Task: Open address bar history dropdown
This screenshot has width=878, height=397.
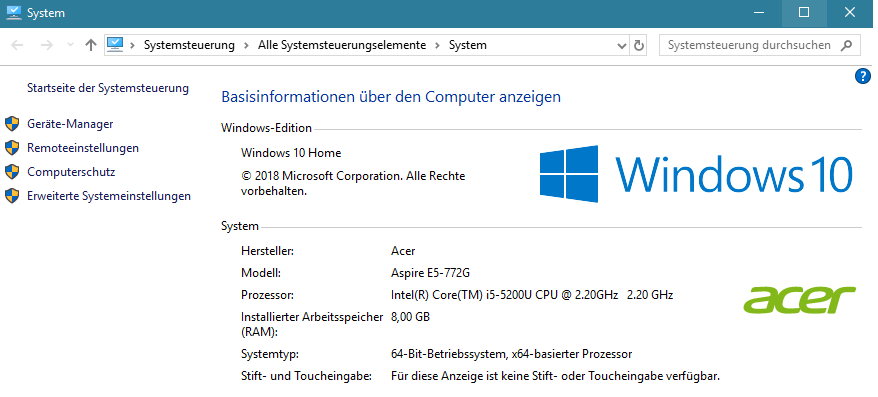Action: point(622,46)
